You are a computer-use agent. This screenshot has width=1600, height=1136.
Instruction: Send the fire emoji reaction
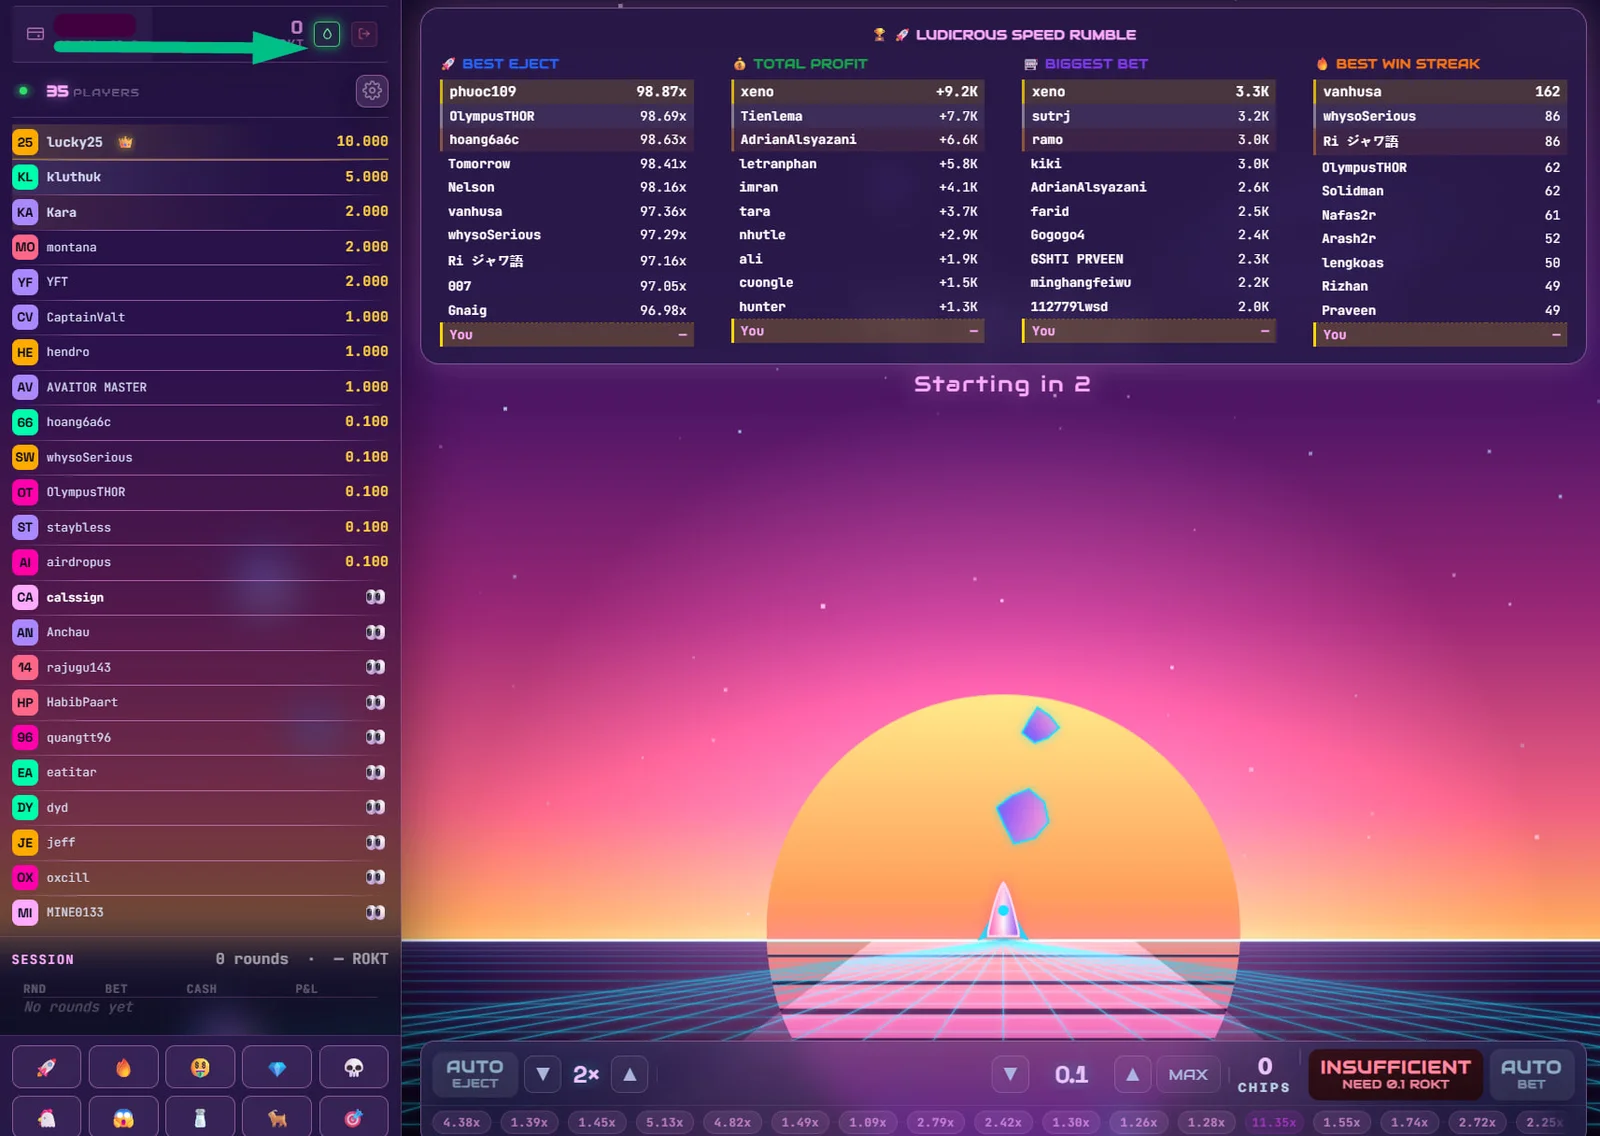pos(123,1067)
